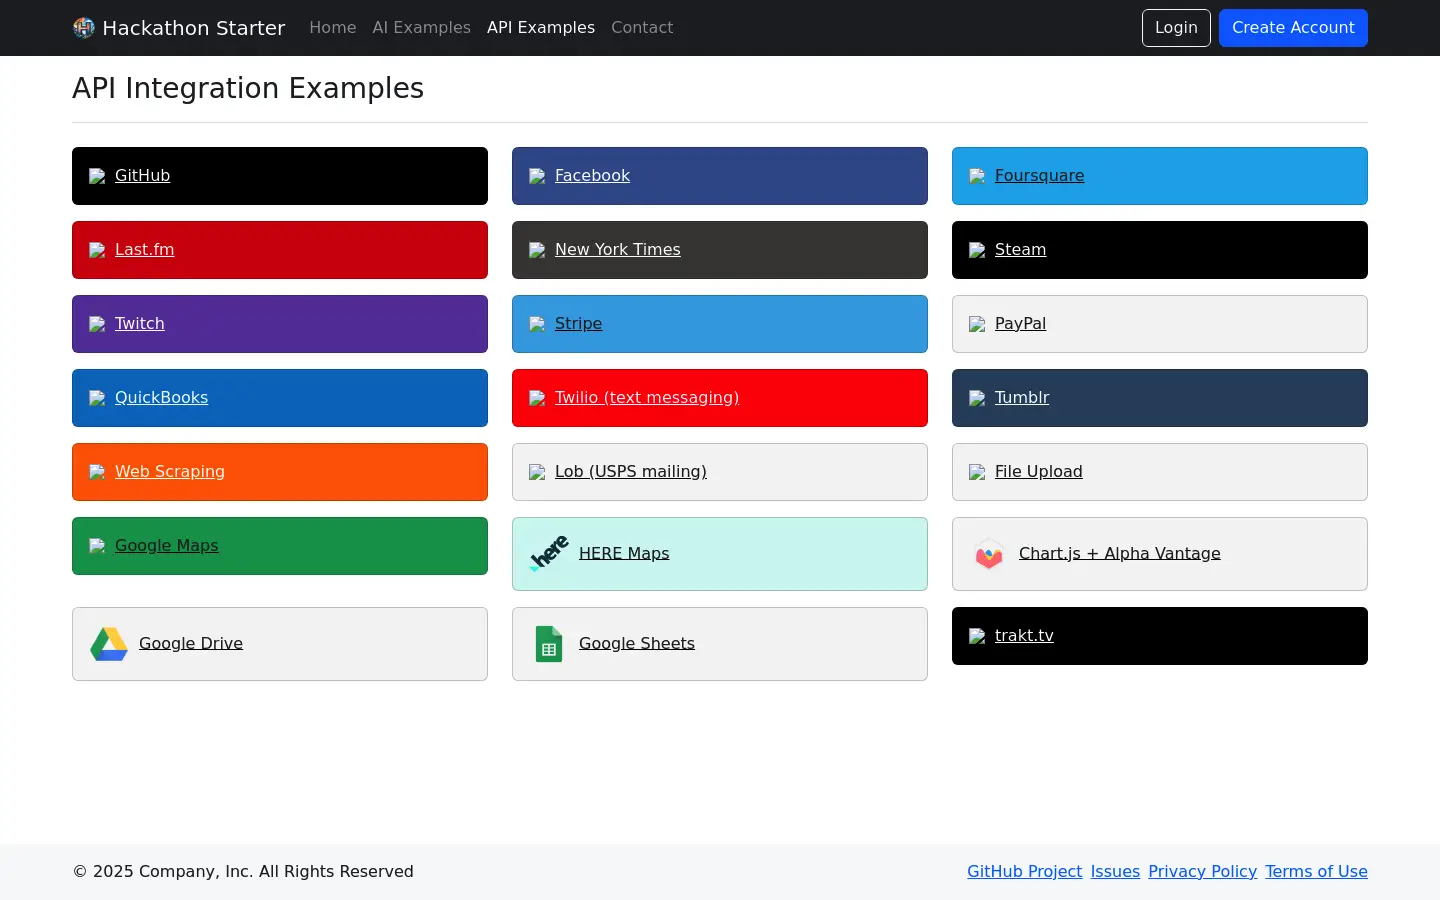Open the Web Scraping example link
The height and width of the screenshot is (900, 1440).
tap(170, 472)
